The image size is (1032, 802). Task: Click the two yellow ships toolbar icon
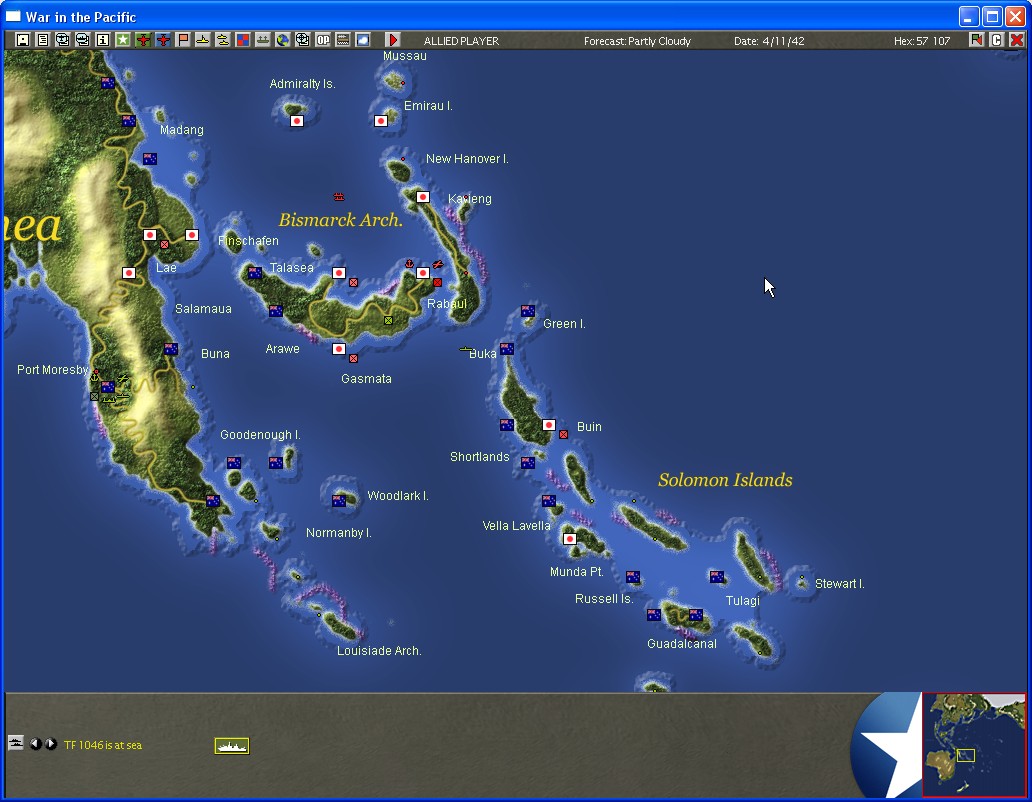pyautogui.click(x=223, y=40)
